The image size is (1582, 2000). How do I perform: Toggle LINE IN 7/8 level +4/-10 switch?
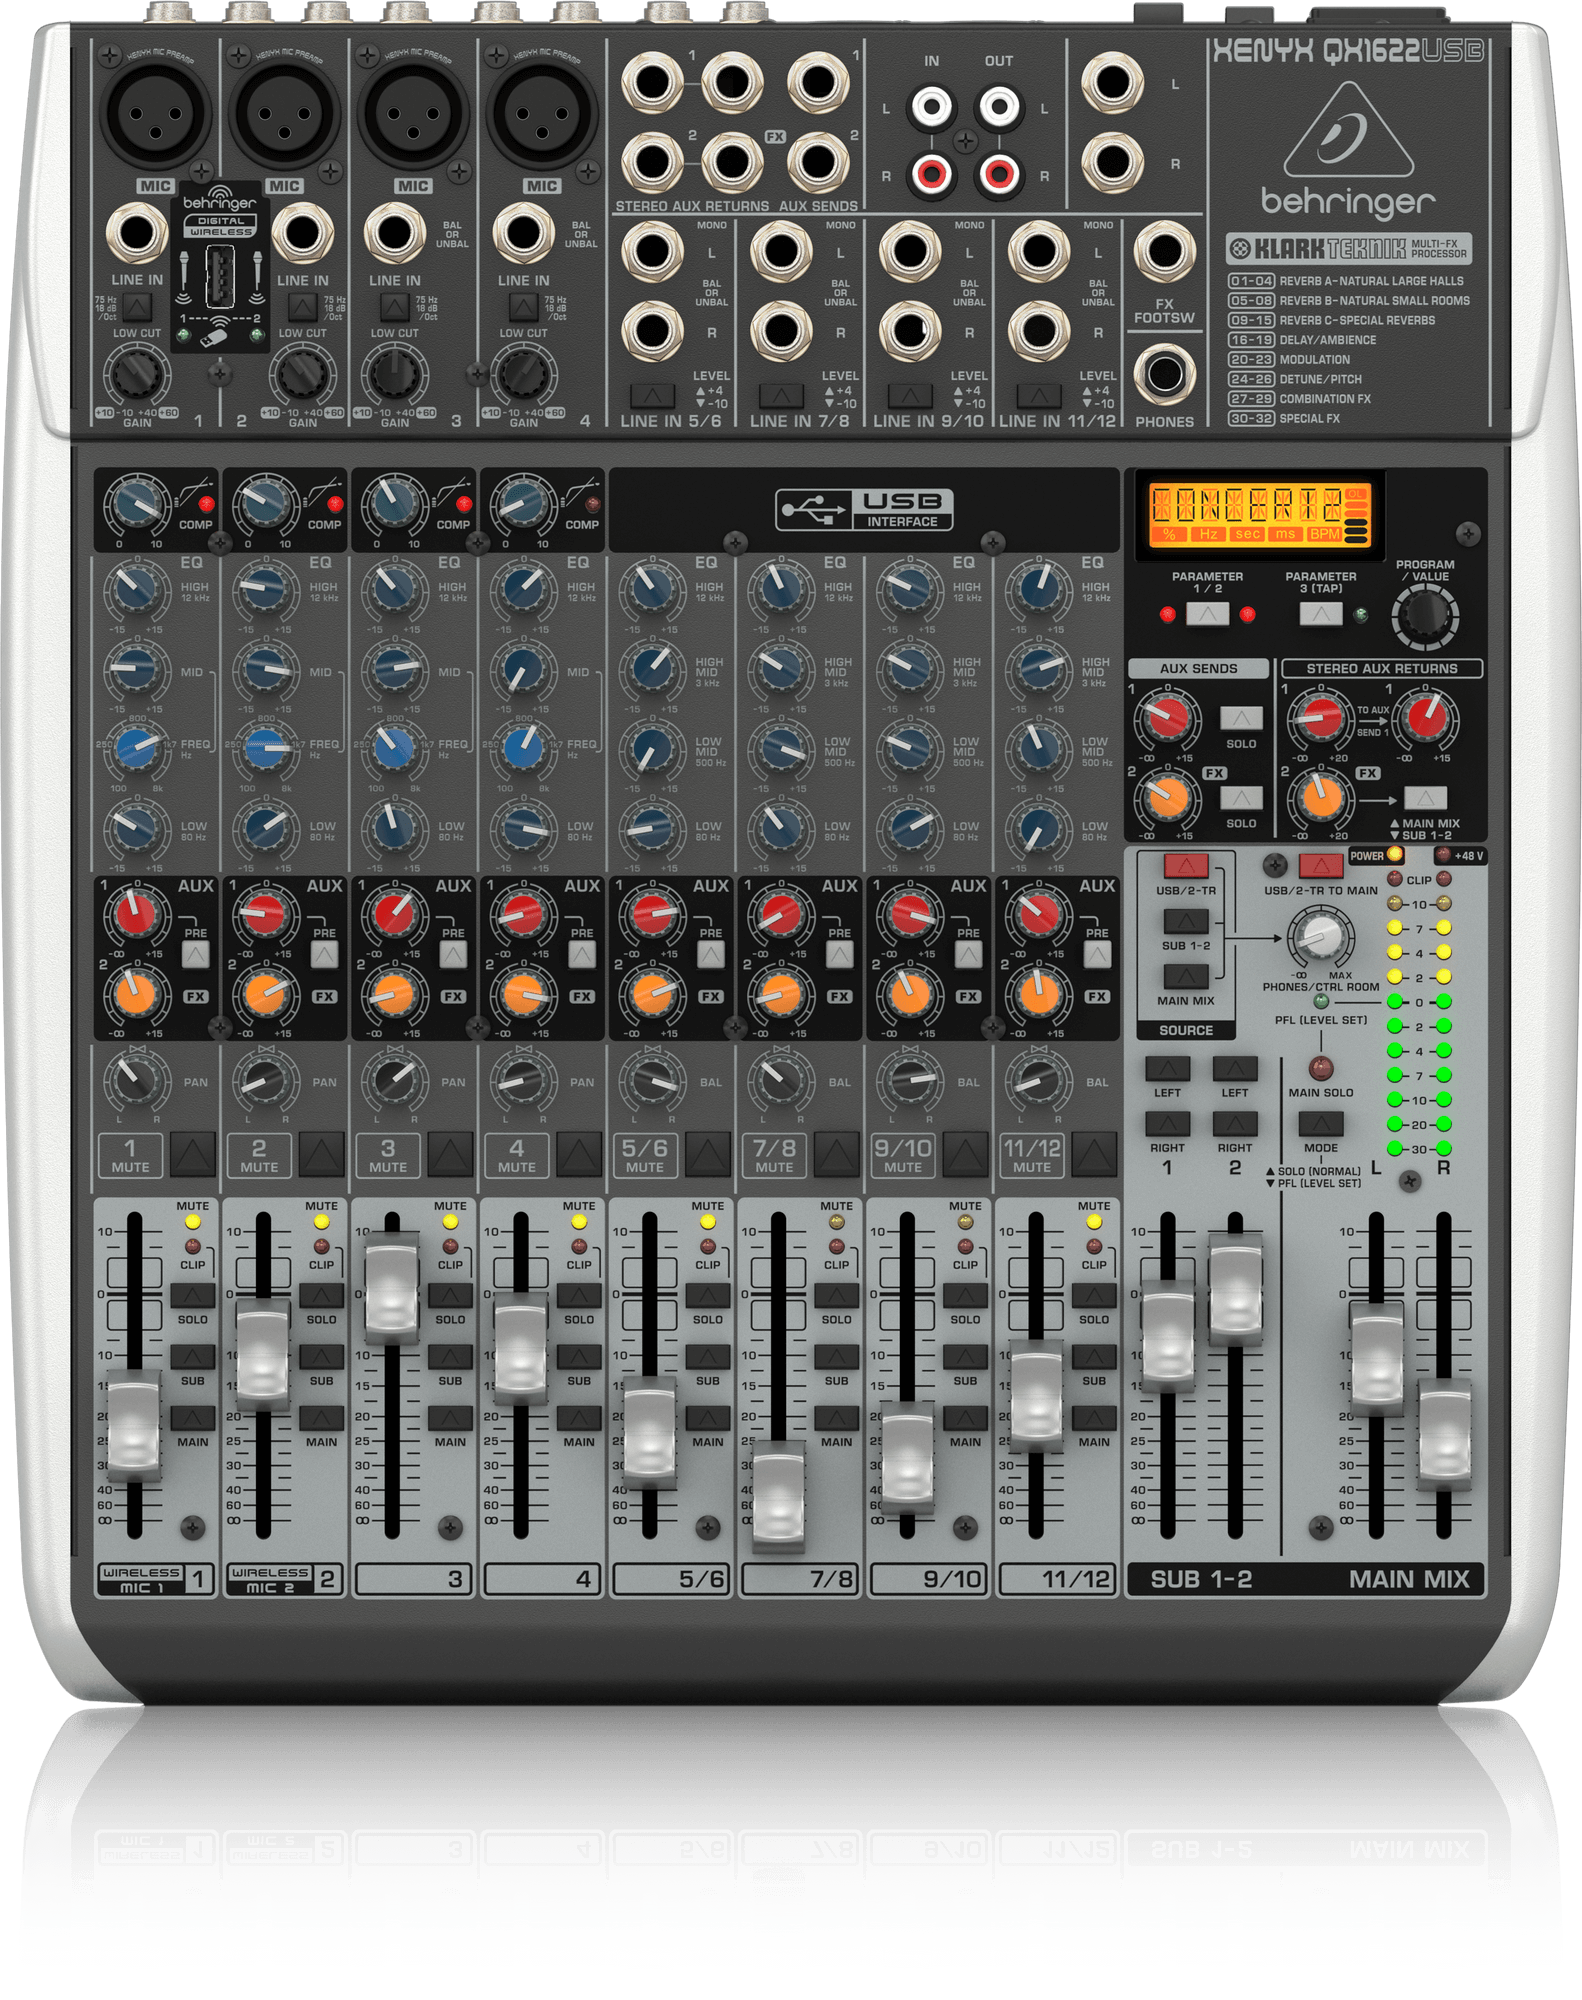(781, 395)
